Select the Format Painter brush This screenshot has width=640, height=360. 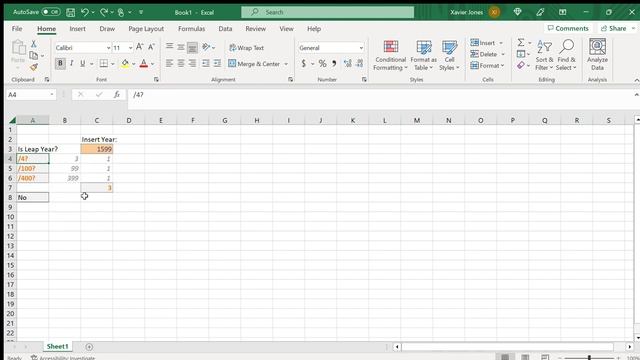click(34, 67)
